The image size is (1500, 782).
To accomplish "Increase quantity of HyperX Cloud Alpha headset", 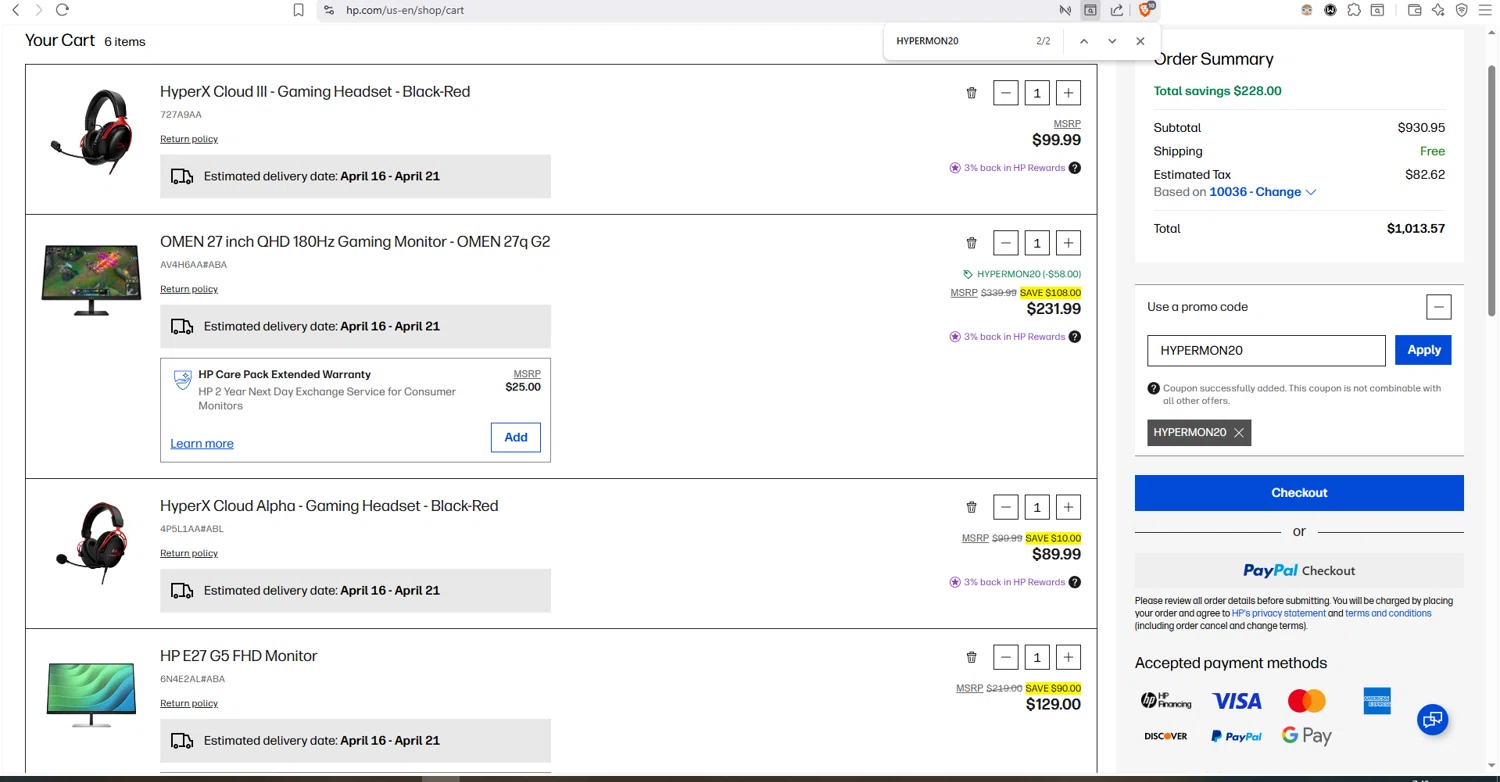I will click(x=1068, y=507).
